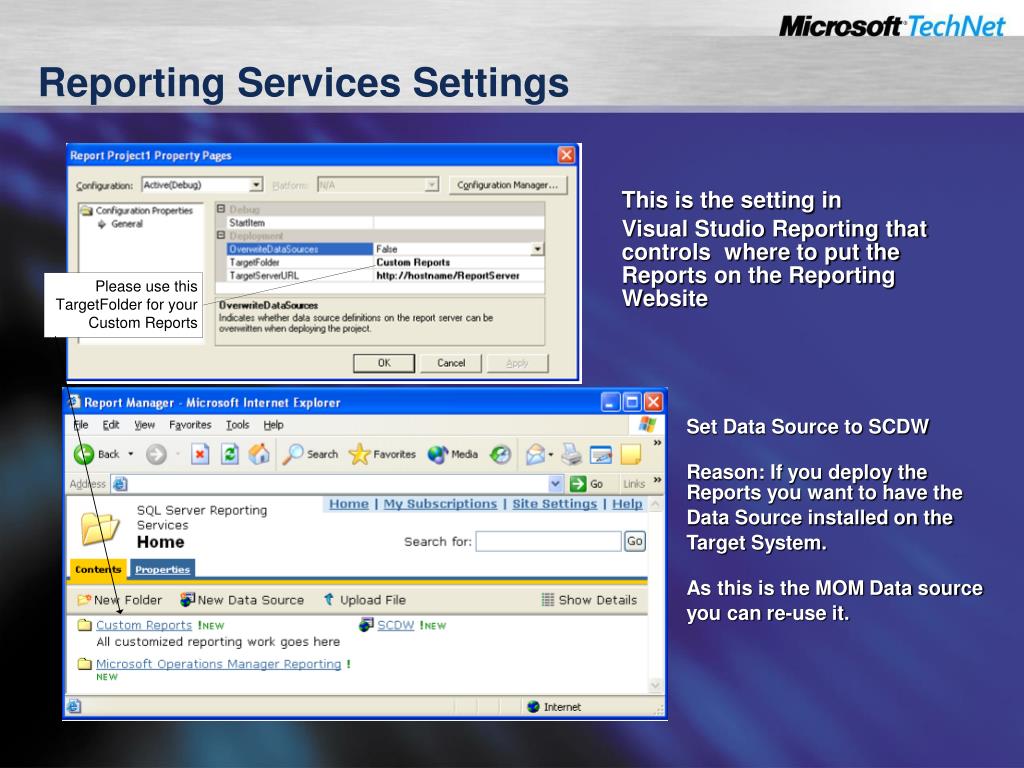Click Cancel in Property Pages dialog
Viewport: 1024px width, 768px height.
(x=451, y=363)
